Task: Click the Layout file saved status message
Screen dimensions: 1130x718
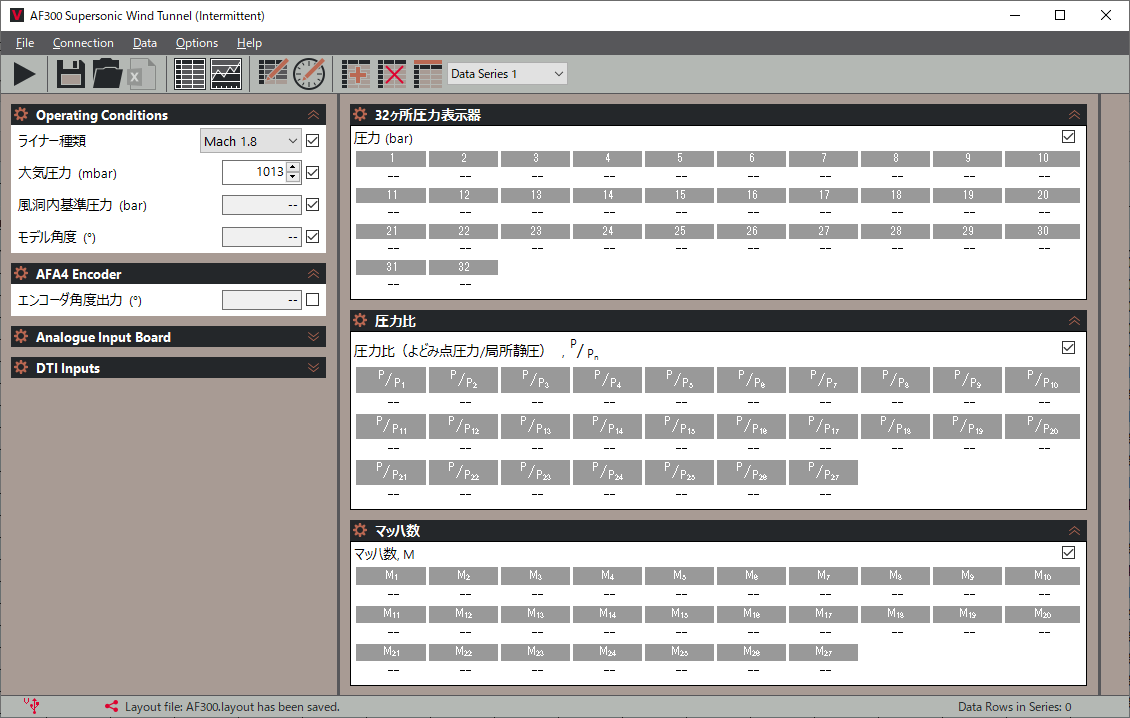Action: click(x=232, y=706)
